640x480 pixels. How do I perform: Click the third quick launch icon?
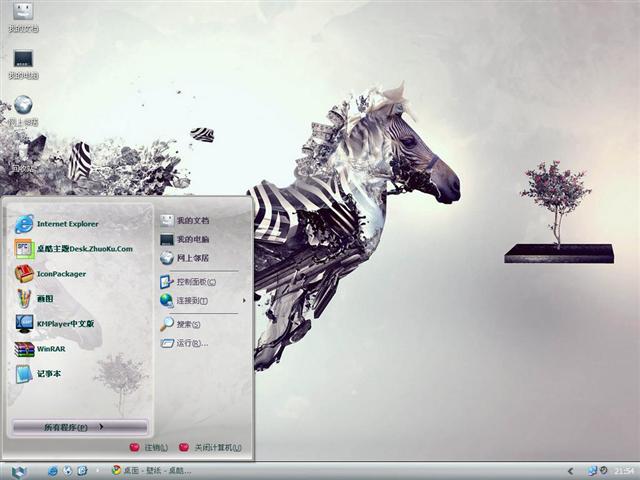pos(82,471)
